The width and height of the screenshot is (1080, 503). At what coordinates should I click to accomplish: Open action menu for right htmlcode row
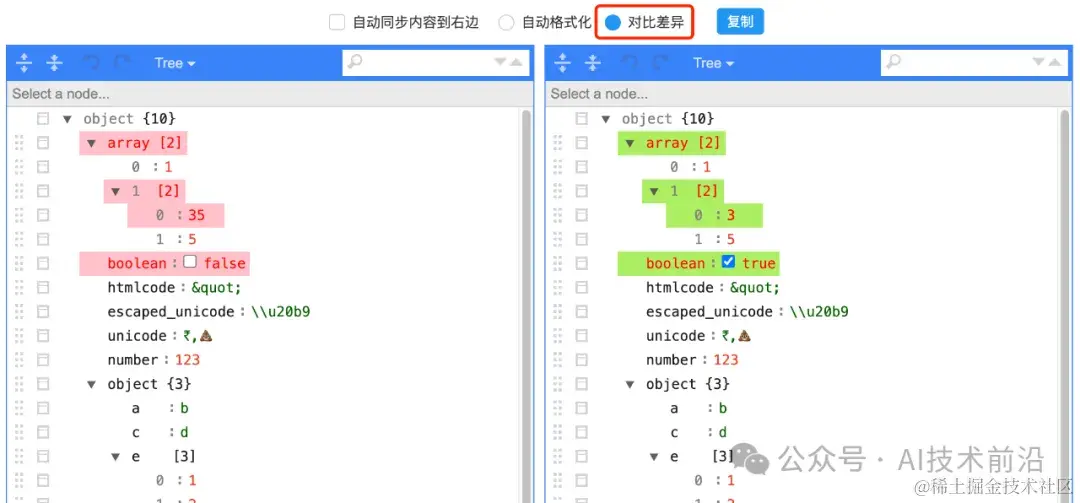[581, 287]
